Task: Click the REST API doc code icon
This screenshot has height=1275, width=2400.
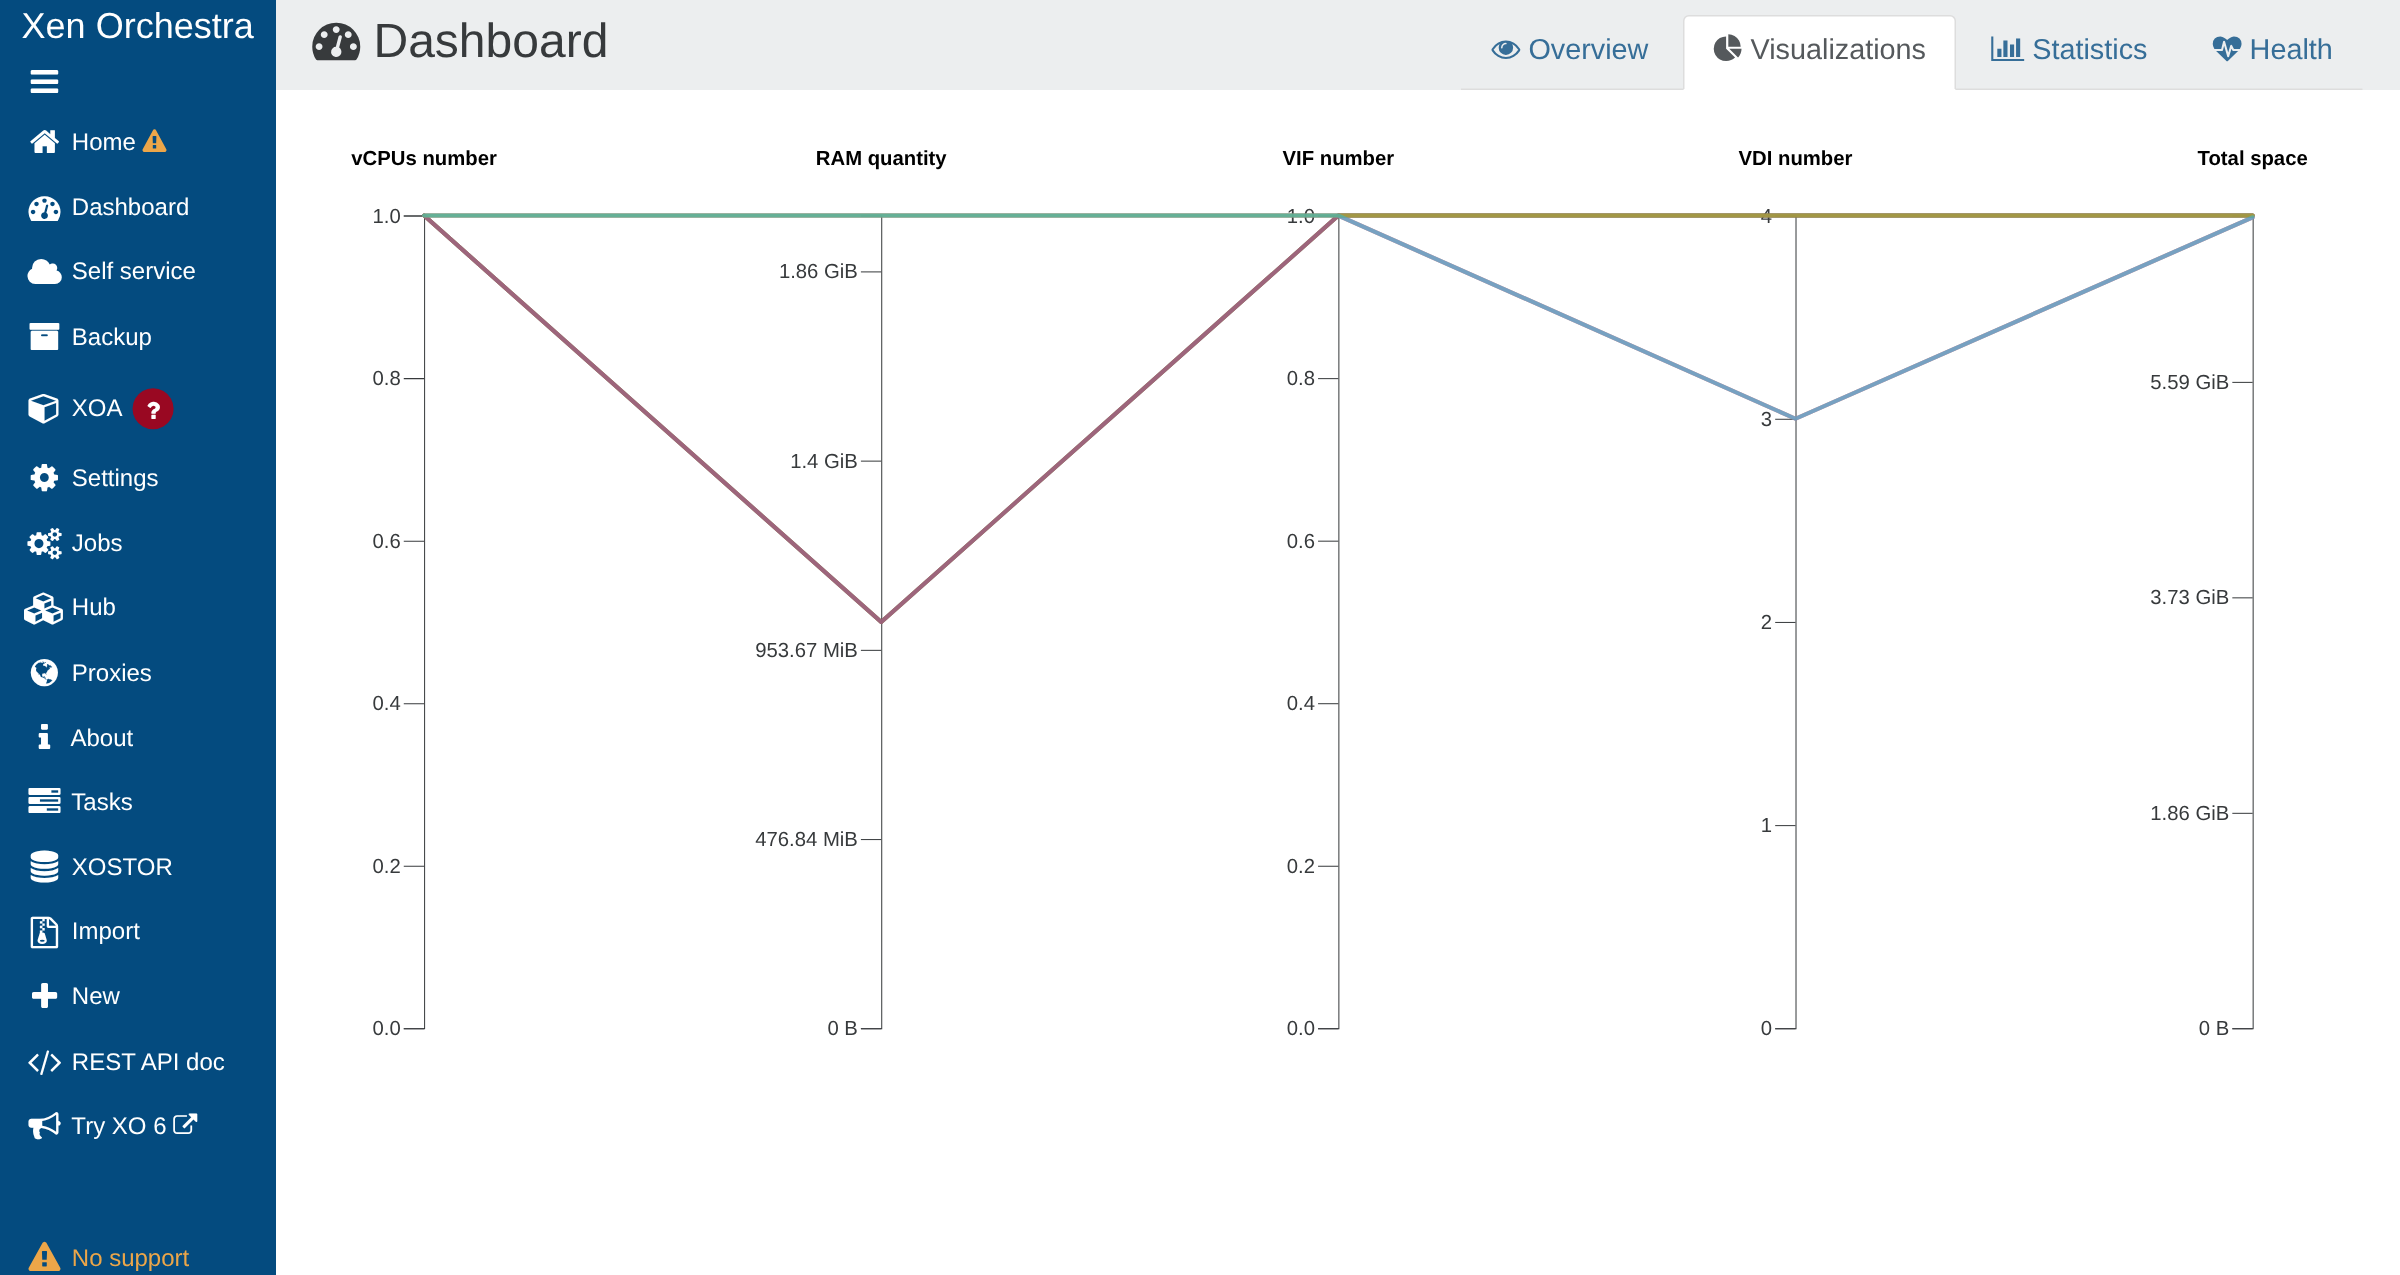Action: point(44,1062)
